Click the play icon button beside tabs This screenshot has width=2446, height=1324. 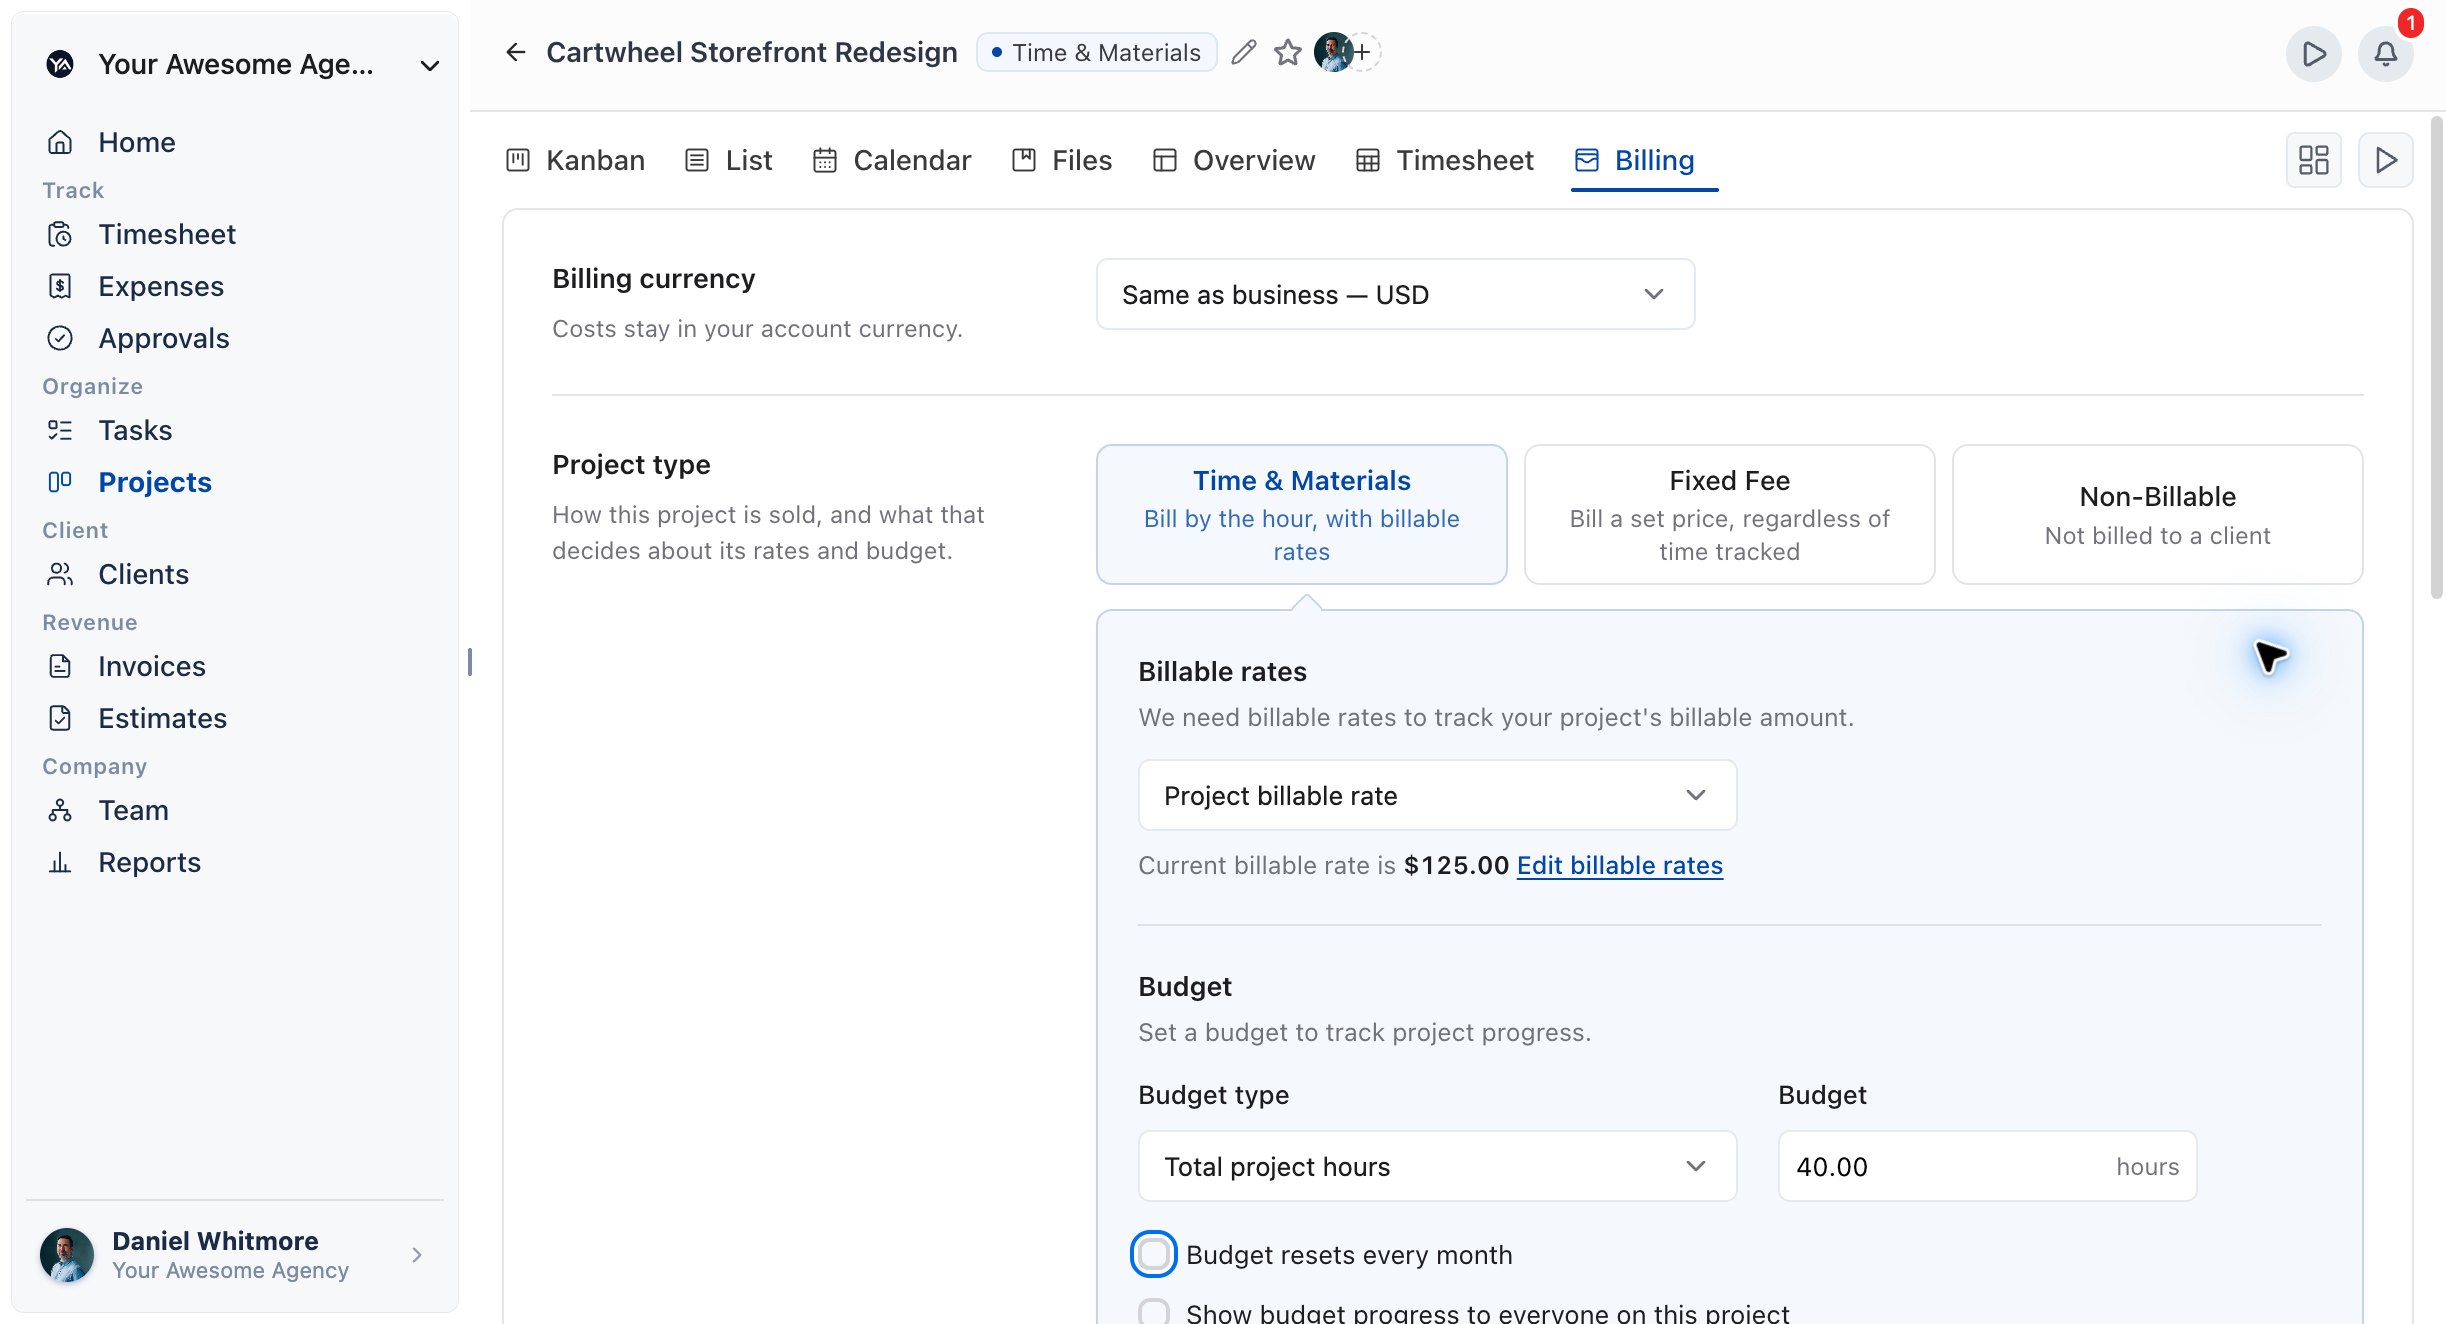click(x=2386, y=160)
